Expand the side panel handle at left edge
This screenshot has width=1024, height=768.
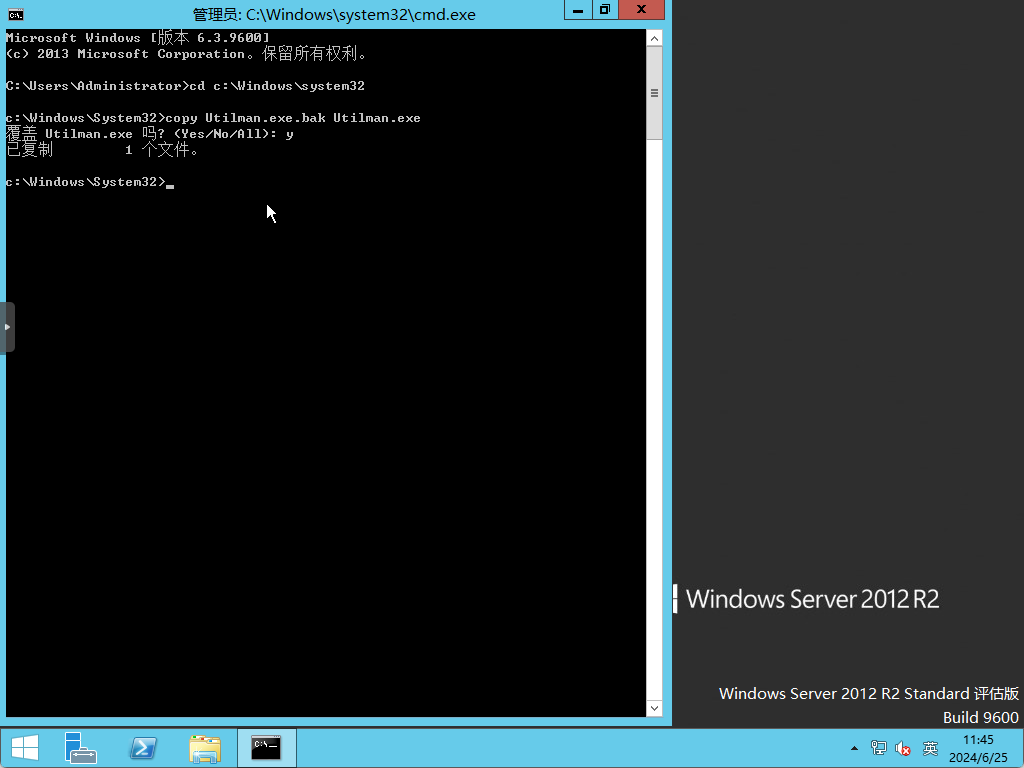(x=7, y=327)
